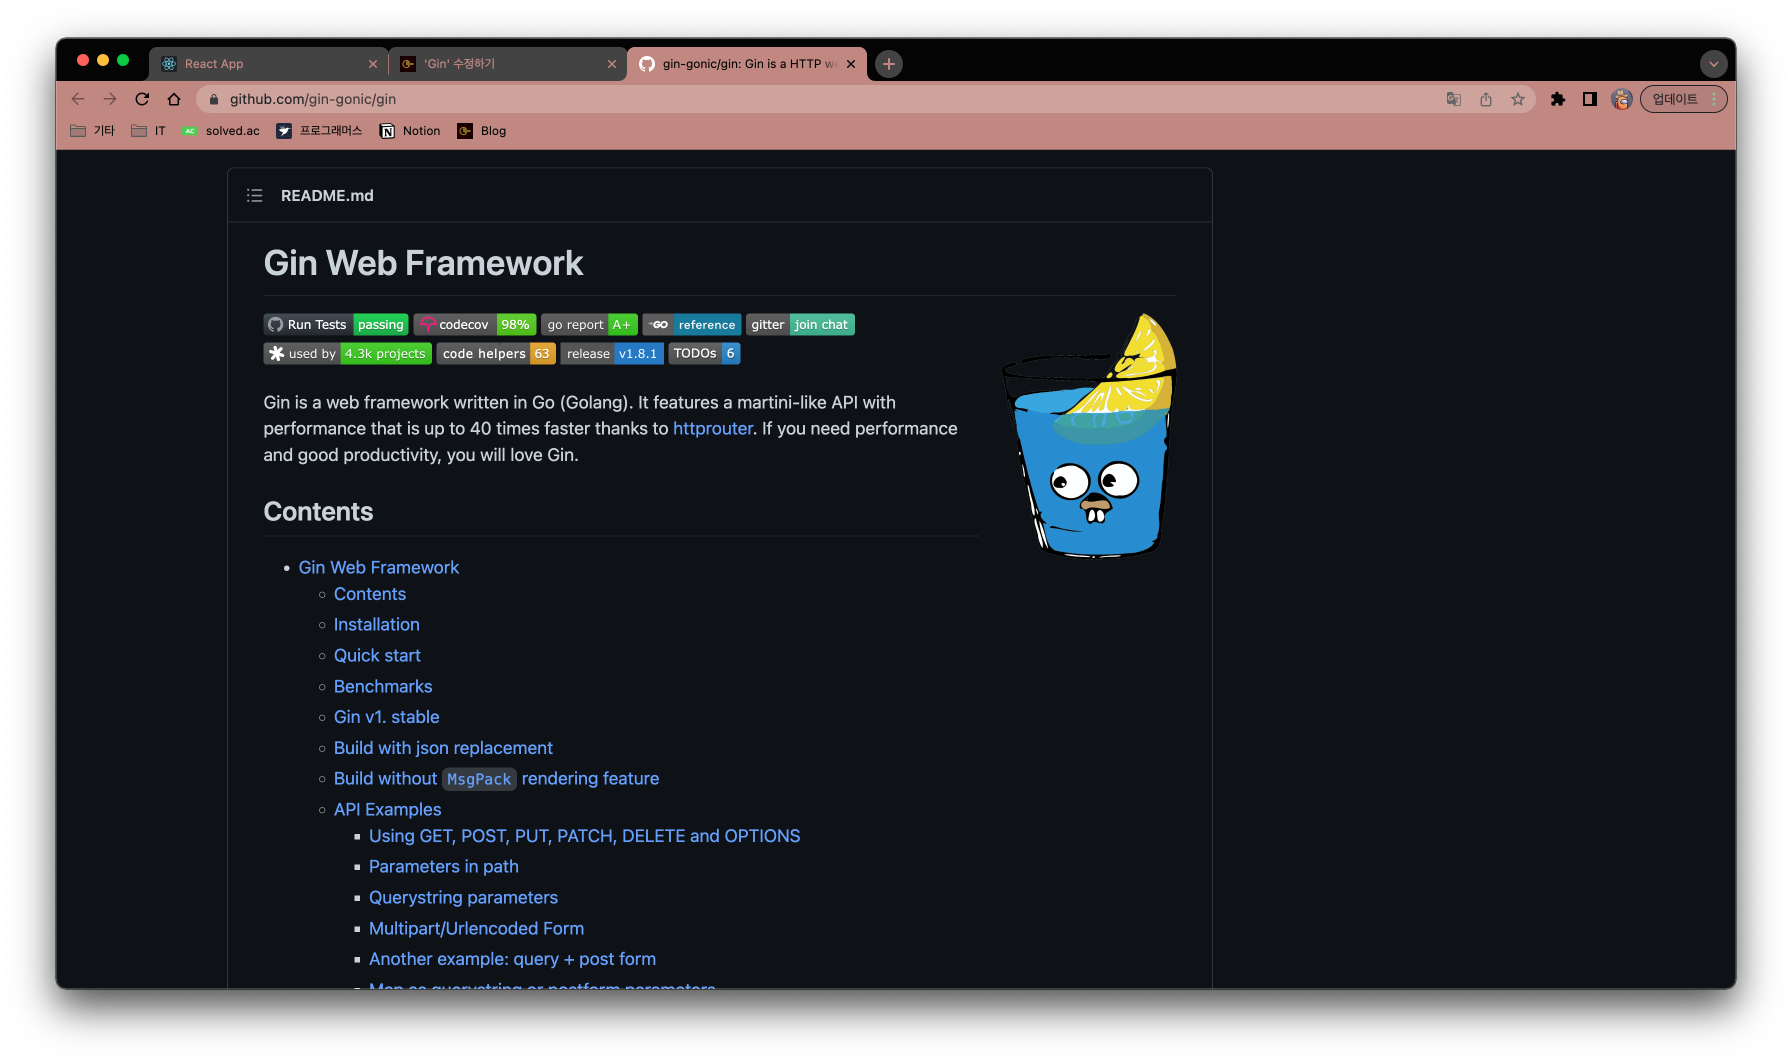Jump to the Contents section link
This screenshot has height=1063, width=1792.
coord(370,594)
